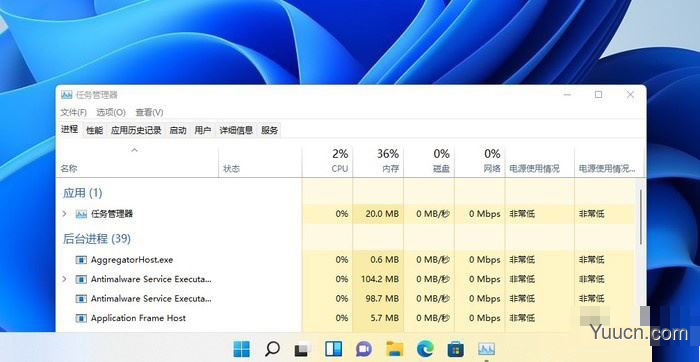This screenshot has height=362, width=700.
Task: Switch to the 详细信息 tab
Action: (236, 130)
